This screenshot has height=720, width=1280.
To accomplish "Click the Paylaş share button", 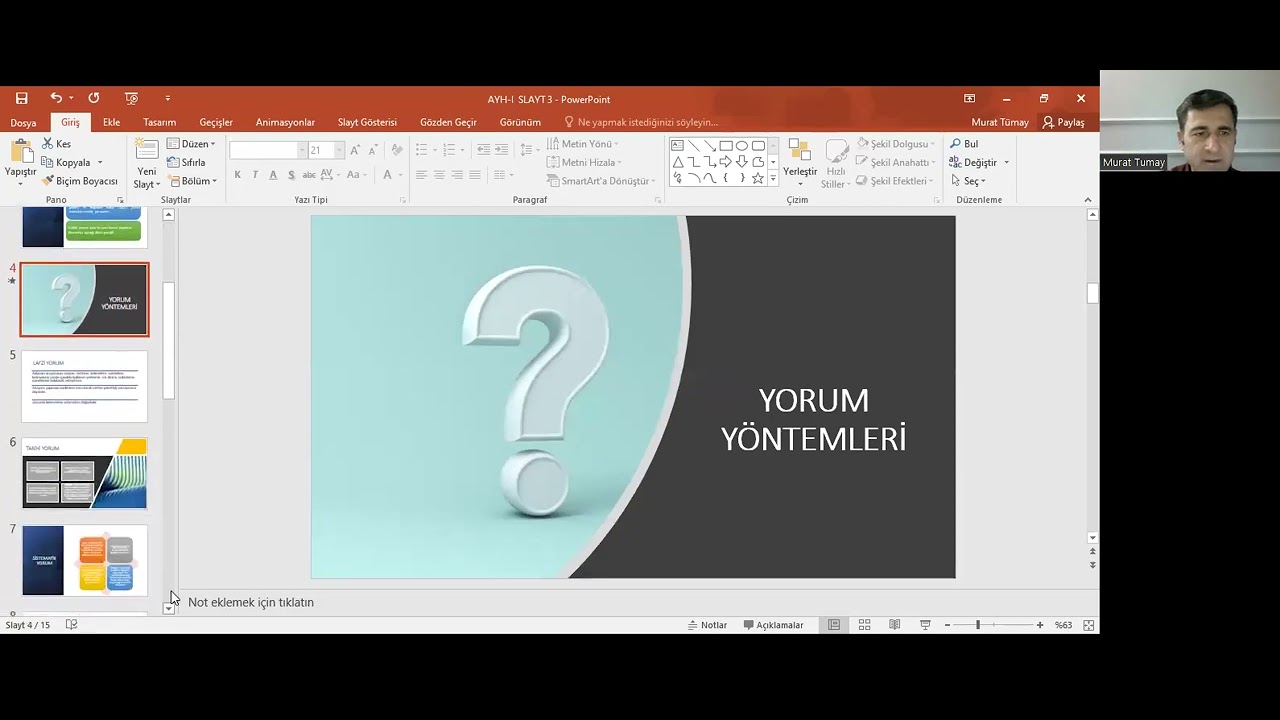I will click(x=1064, y=122).
